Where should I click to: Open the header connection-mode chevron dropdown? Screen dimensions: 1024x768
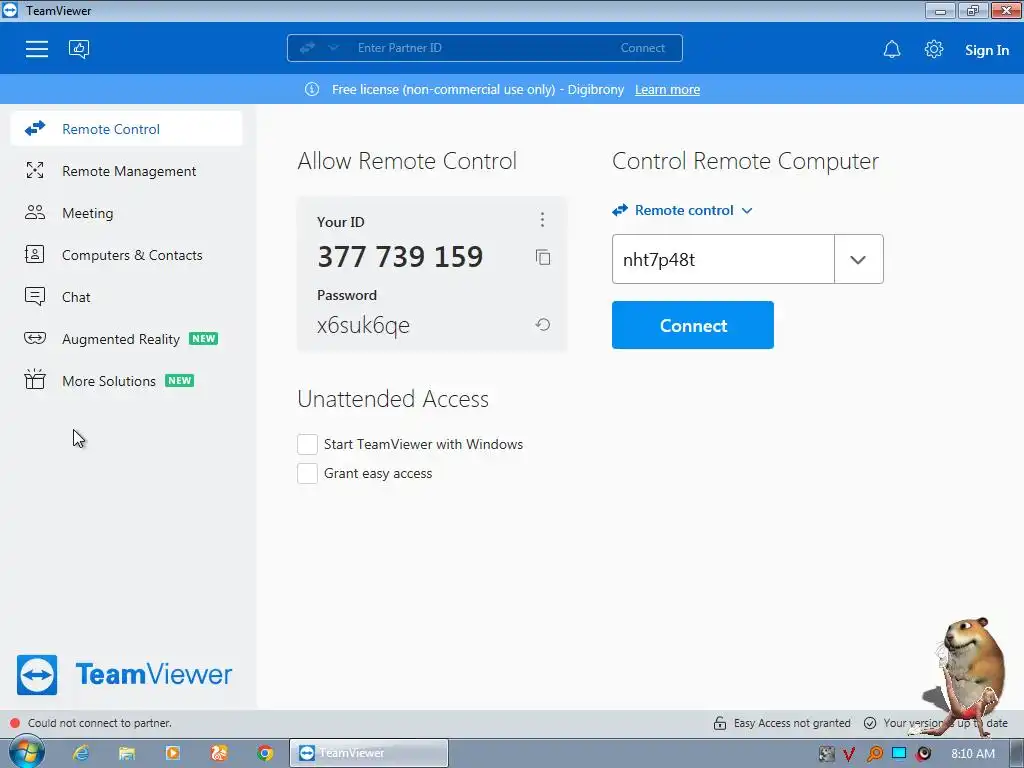click(333, 48)
